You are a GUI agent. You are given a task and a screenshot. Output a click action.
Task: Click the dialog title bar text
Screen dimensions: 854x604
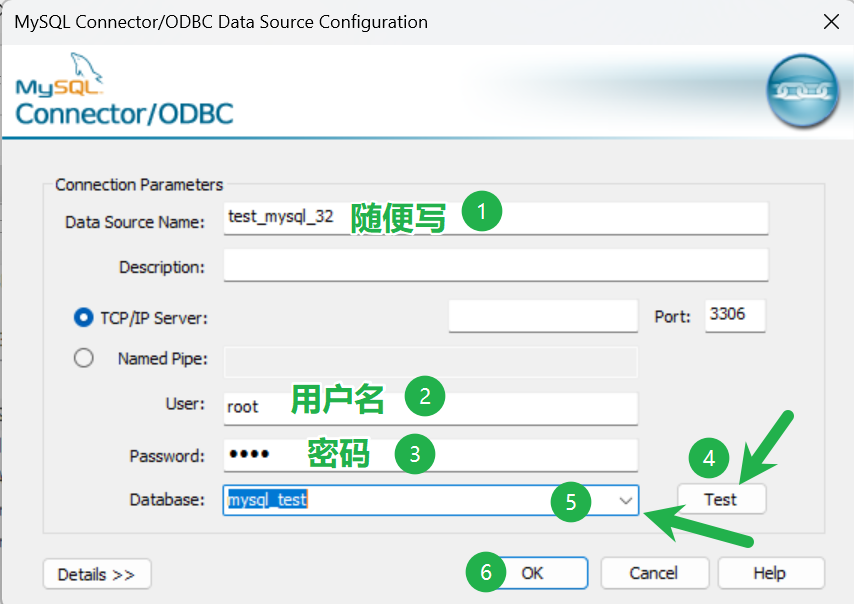click(x=221, y=22)
